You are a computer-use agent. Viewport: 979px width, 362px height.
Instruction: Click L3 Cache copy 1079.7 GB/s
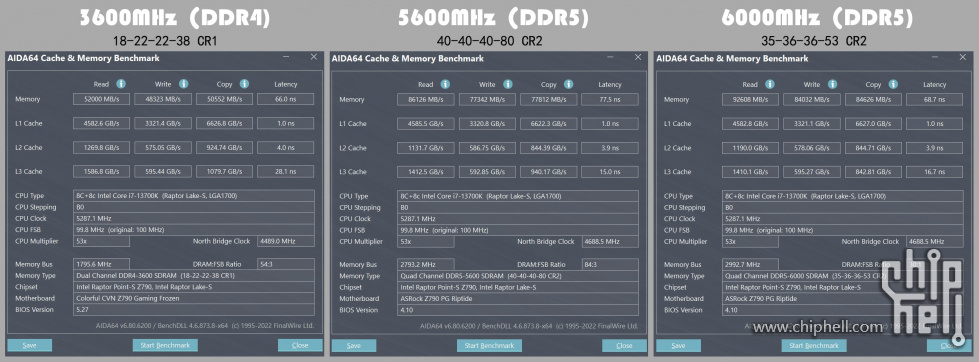point(224,172)
